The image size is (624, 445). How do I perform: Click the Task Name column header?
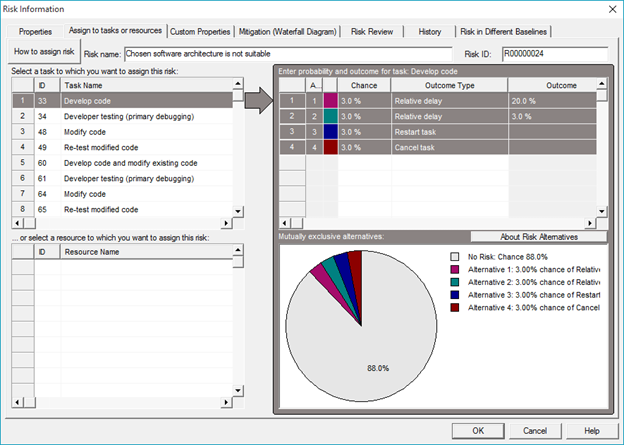click(146, 85)
